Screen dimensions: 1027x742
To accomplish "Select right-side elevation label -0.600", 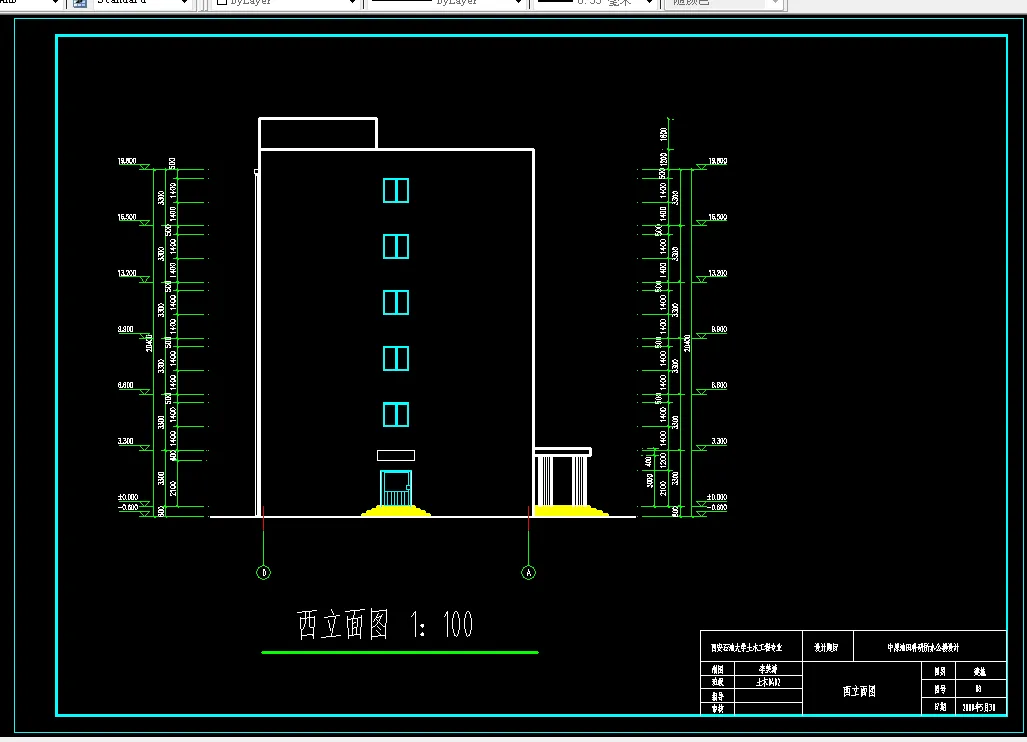I will 717,507.
